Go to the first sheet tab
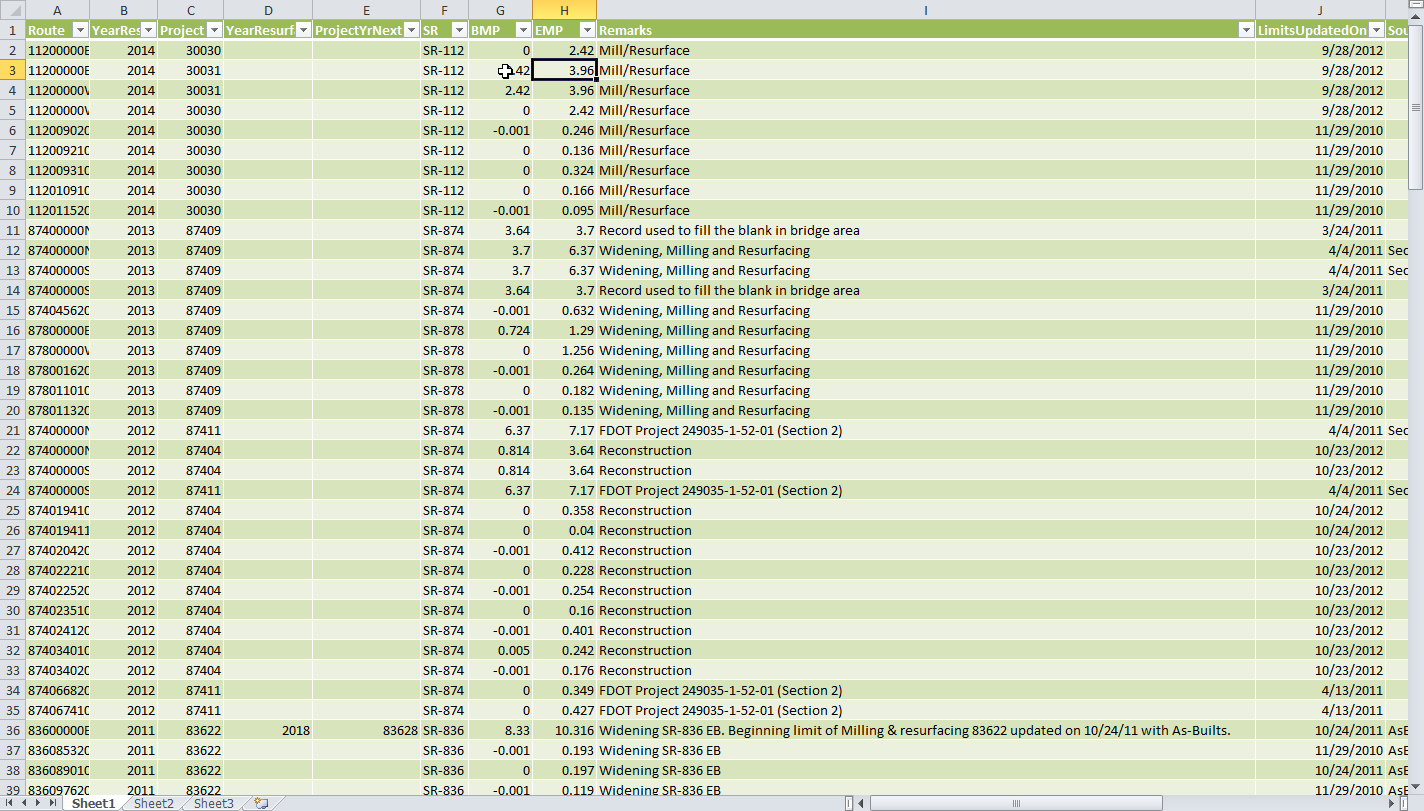1424x811 pixels. click(x=9, y=803)
